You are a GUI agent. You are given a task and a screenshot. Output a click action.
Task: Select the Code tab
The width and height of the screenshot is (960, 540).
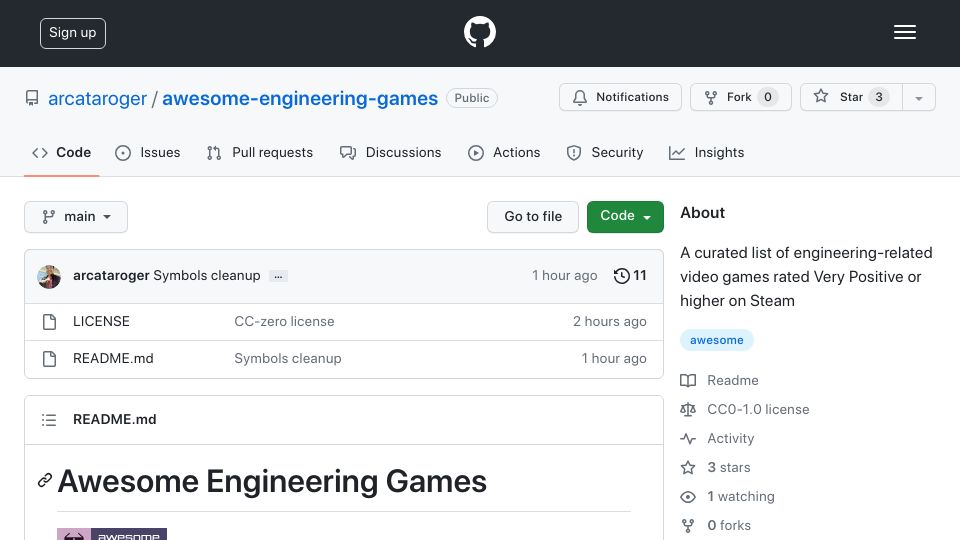[61, 152]
